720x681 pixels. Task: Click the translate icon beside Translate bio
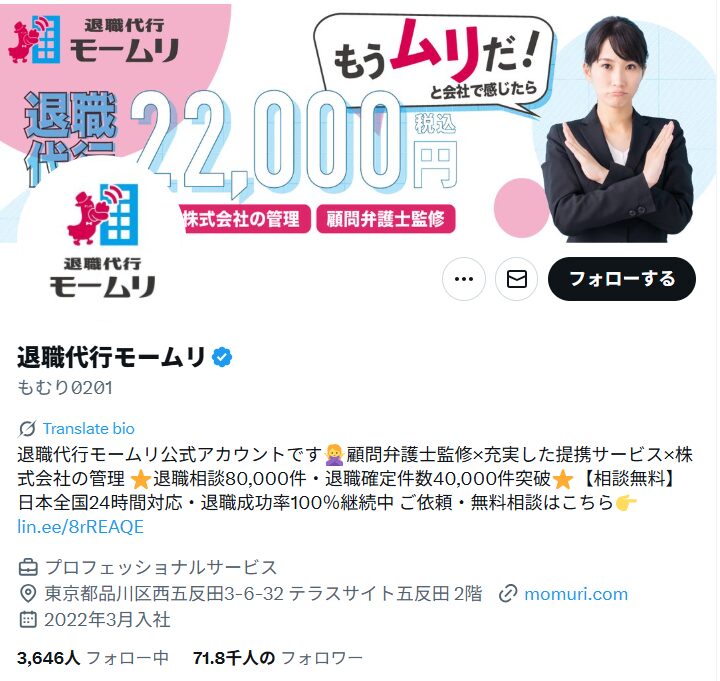[27, 429]
